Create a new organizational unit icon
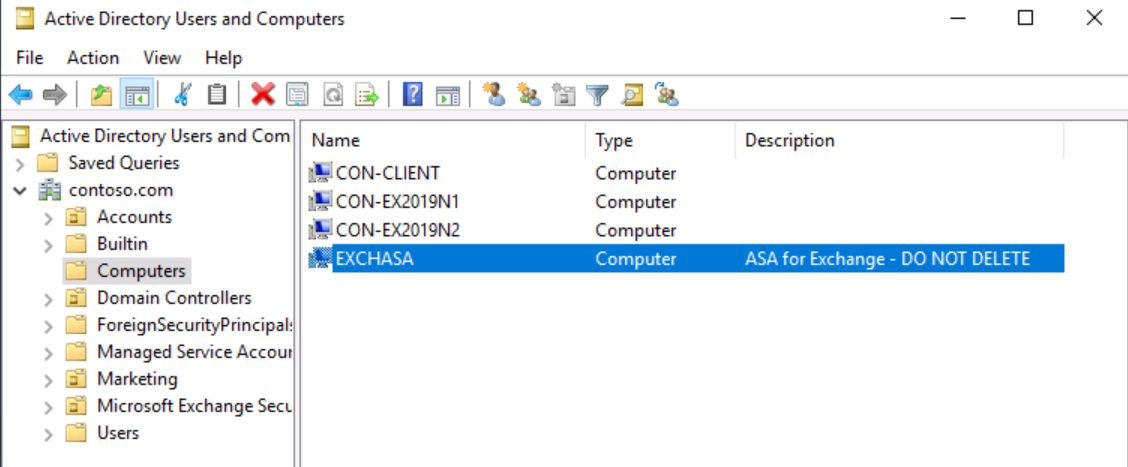Screen dimensions: 1128x467 point(563,94)
